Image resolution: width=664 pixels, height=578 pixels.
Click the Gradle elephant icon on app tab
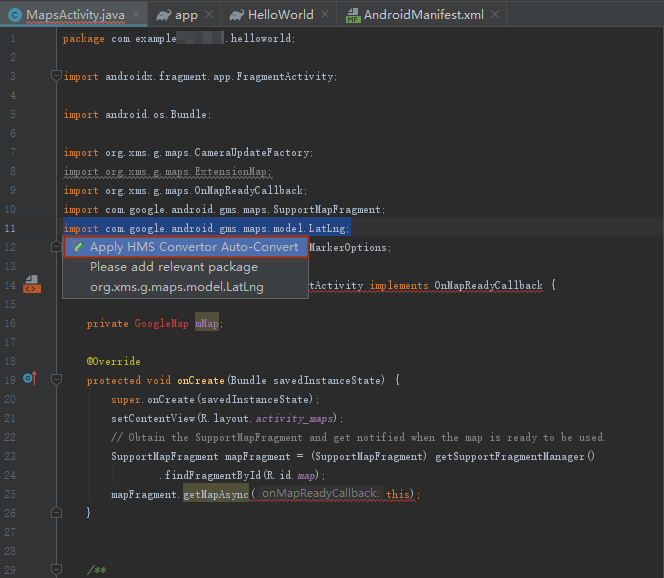pos(163,15)
